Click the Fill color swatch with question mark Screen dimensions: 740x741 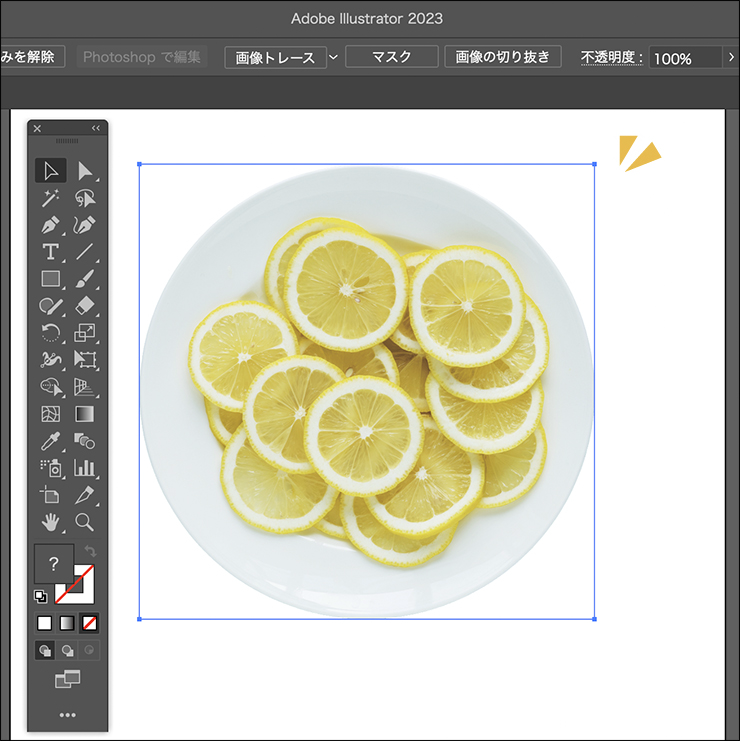[x=54, y=564]
